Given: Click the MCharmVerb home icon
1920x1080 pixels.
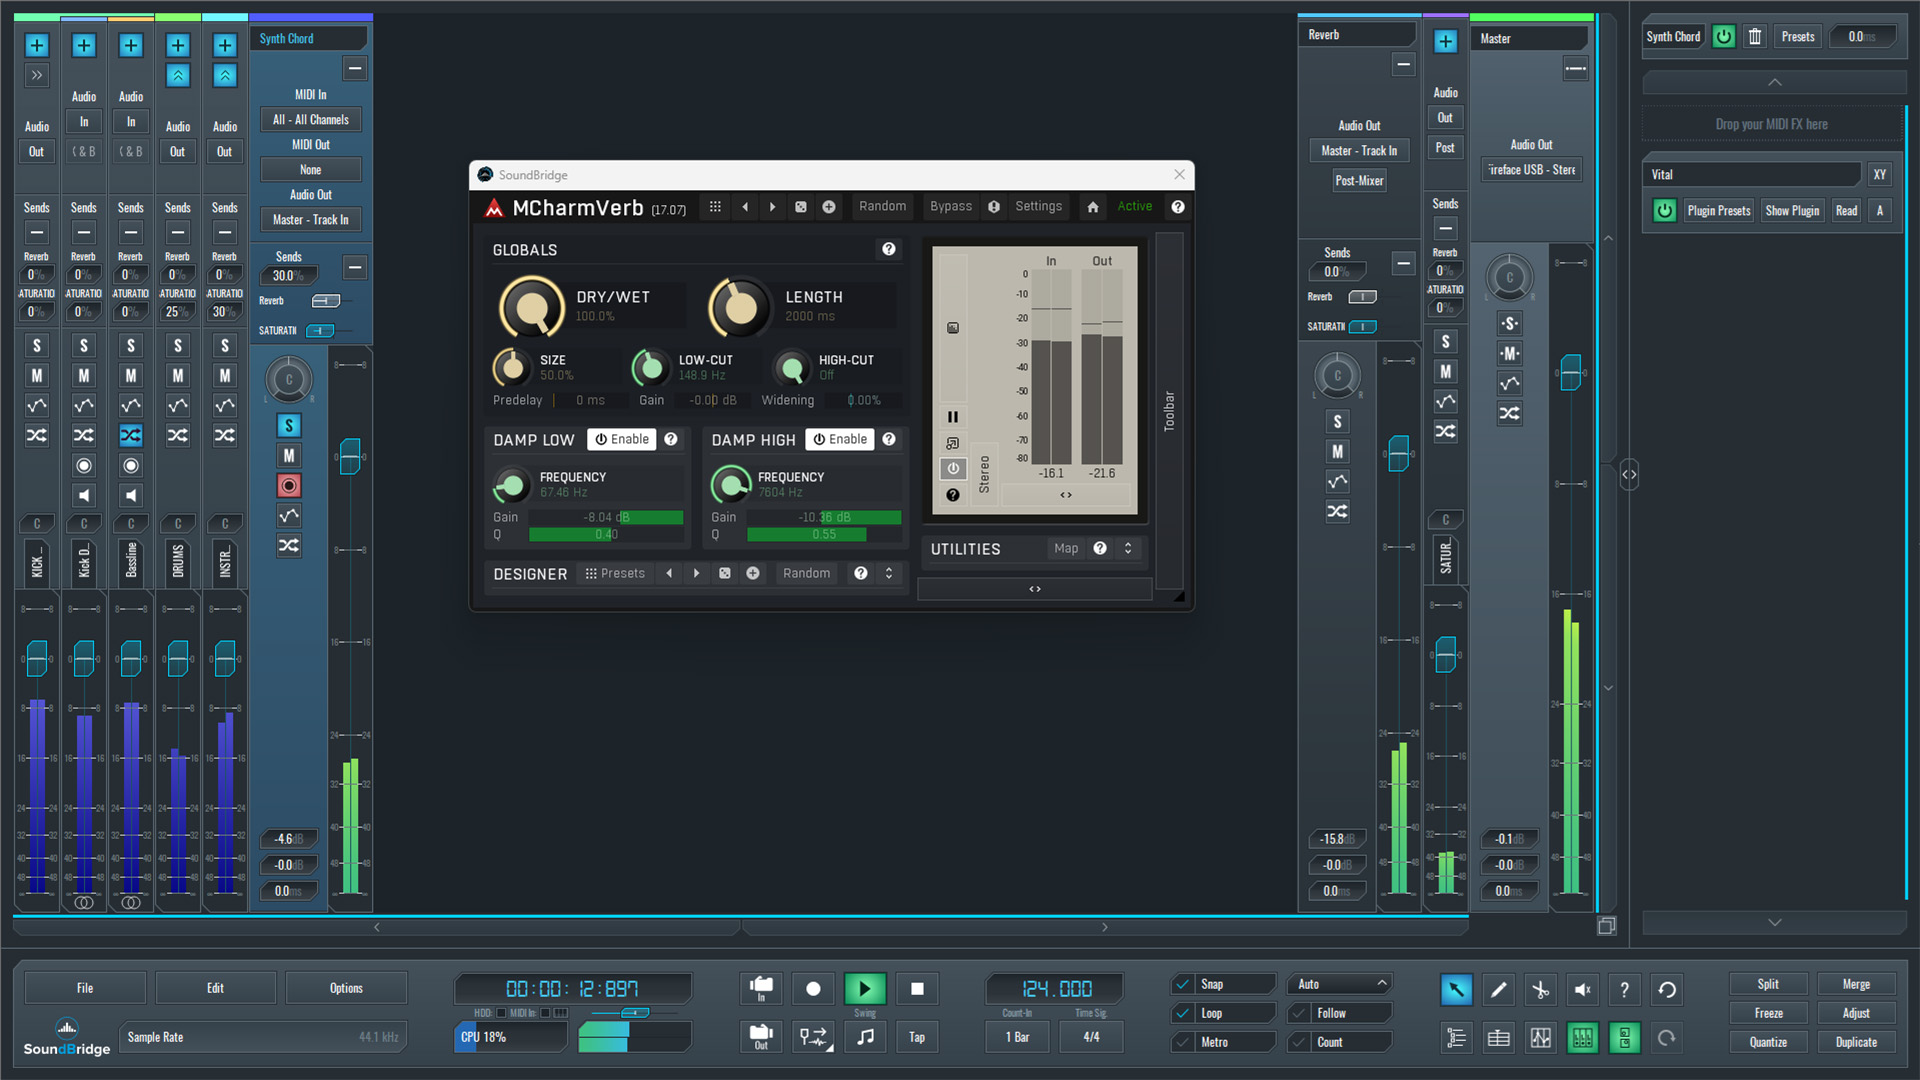Looking at the screenshot, I should 1093,207.
